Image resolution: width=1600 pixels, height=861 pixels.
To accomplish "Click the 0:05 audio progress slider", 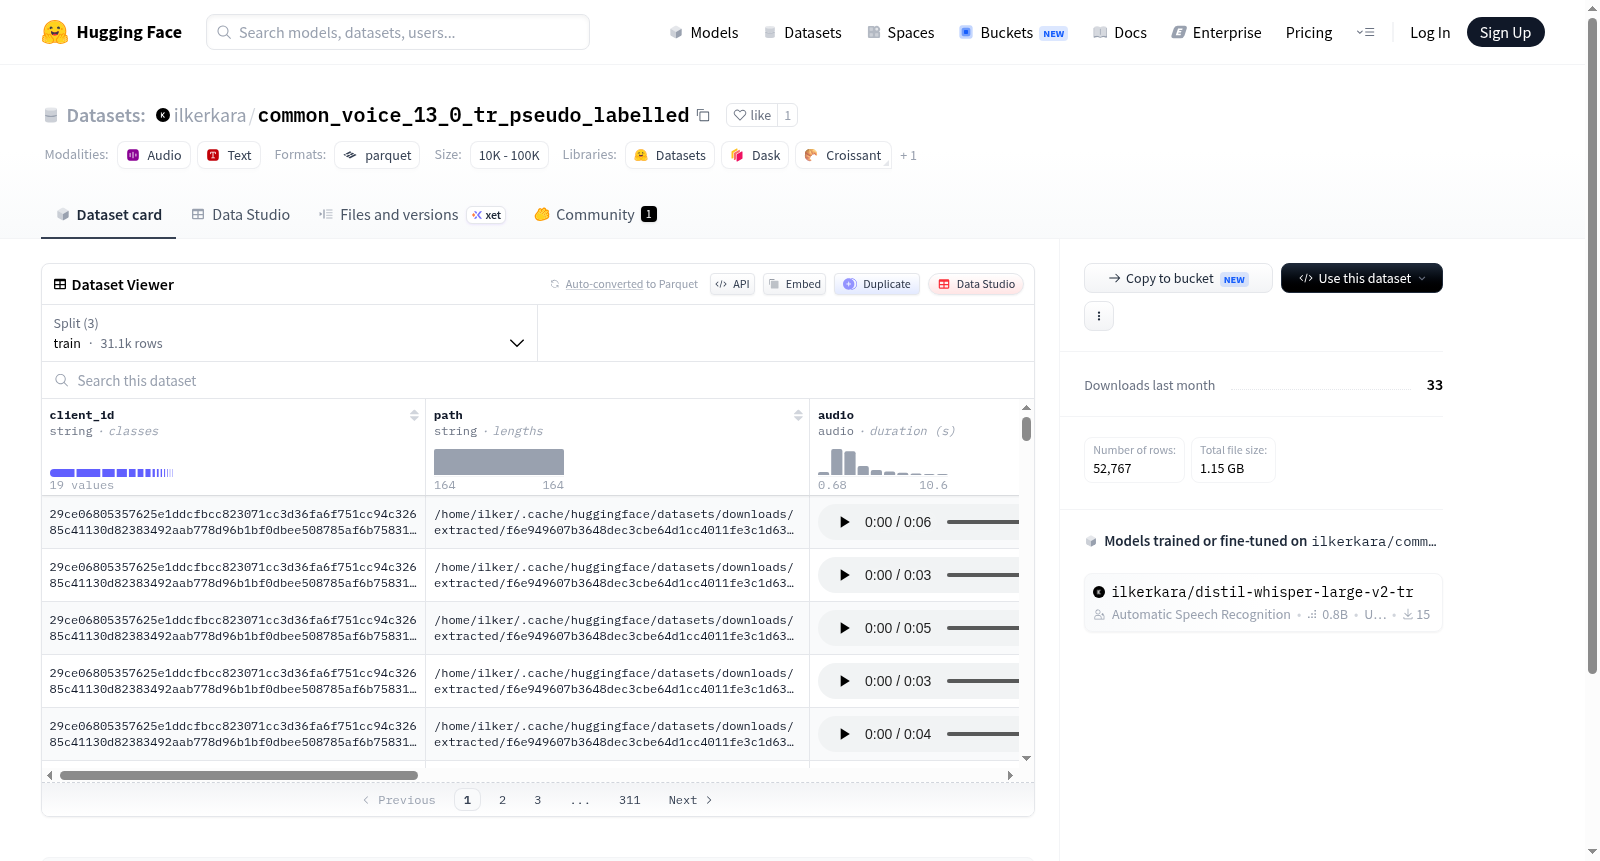I will point(983,628).
